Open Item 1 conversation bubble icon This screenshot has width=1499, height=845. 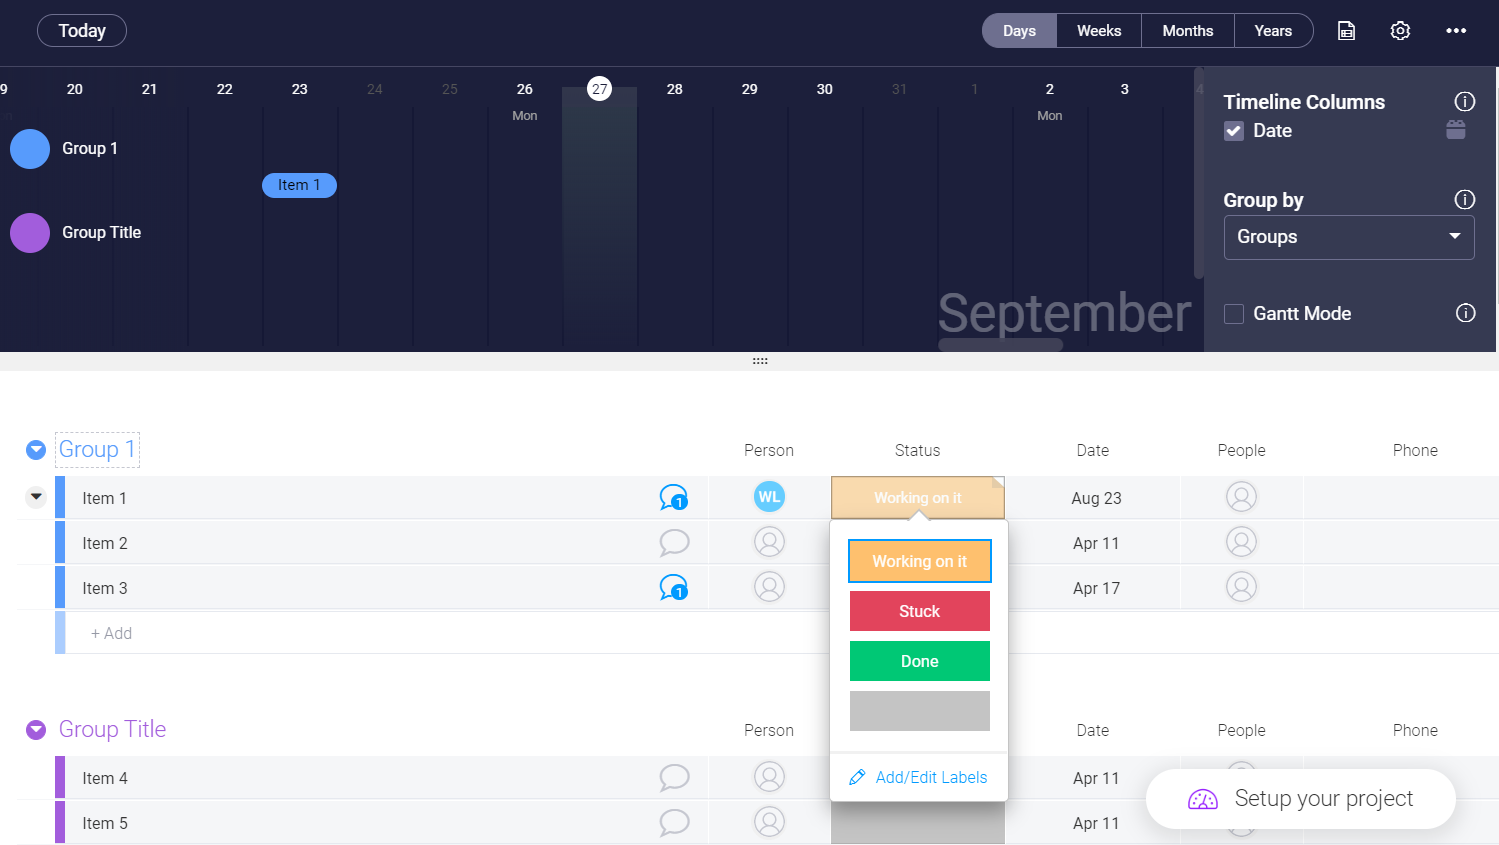(674, 497)
